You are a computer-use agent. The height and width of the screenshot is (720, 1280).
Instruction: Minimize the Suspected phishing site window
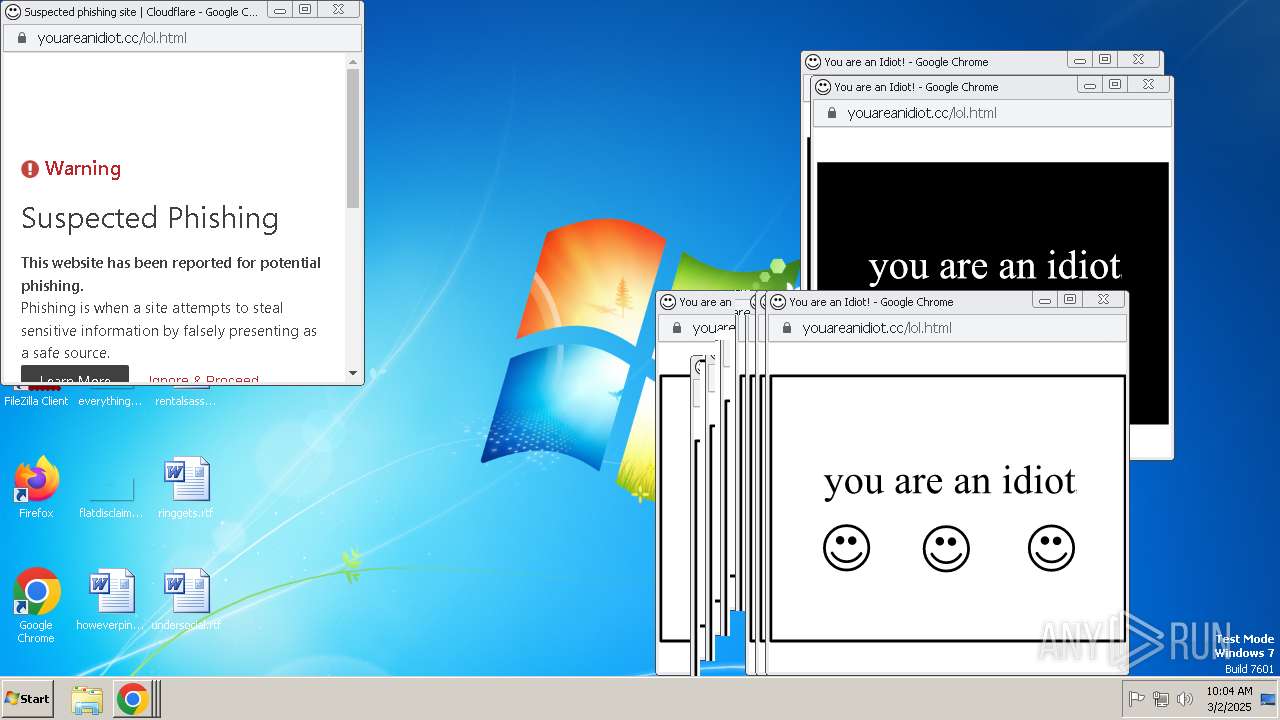point(279,9)
